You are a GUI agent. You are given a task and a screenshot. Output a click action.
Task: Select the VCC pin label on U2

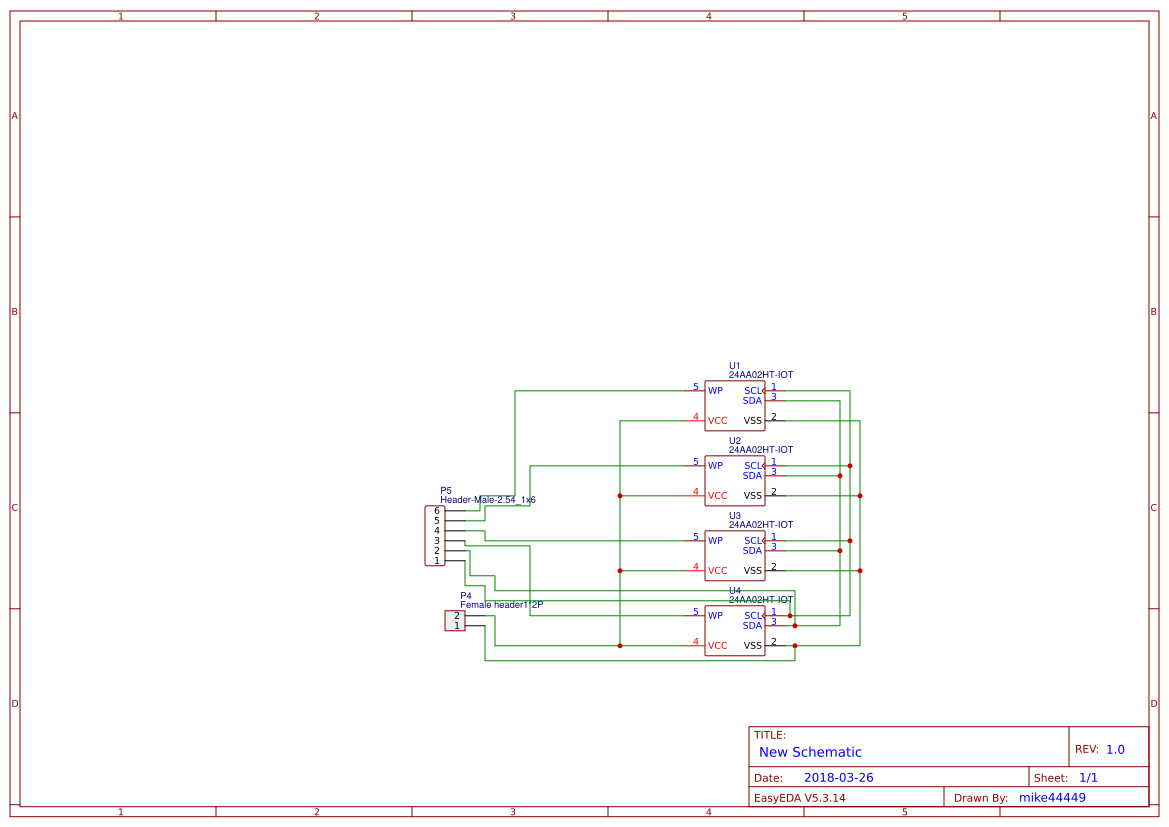[x=717, y=495]
